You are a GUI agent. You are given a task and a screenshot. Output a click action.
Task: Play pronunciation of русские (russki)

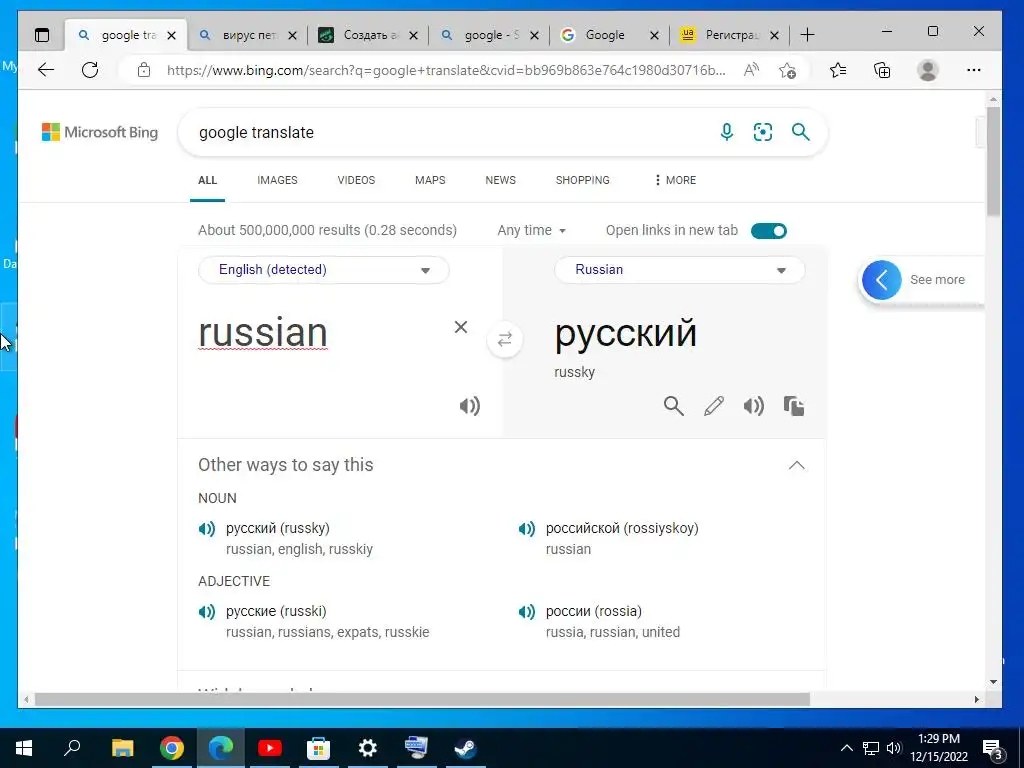207,611
